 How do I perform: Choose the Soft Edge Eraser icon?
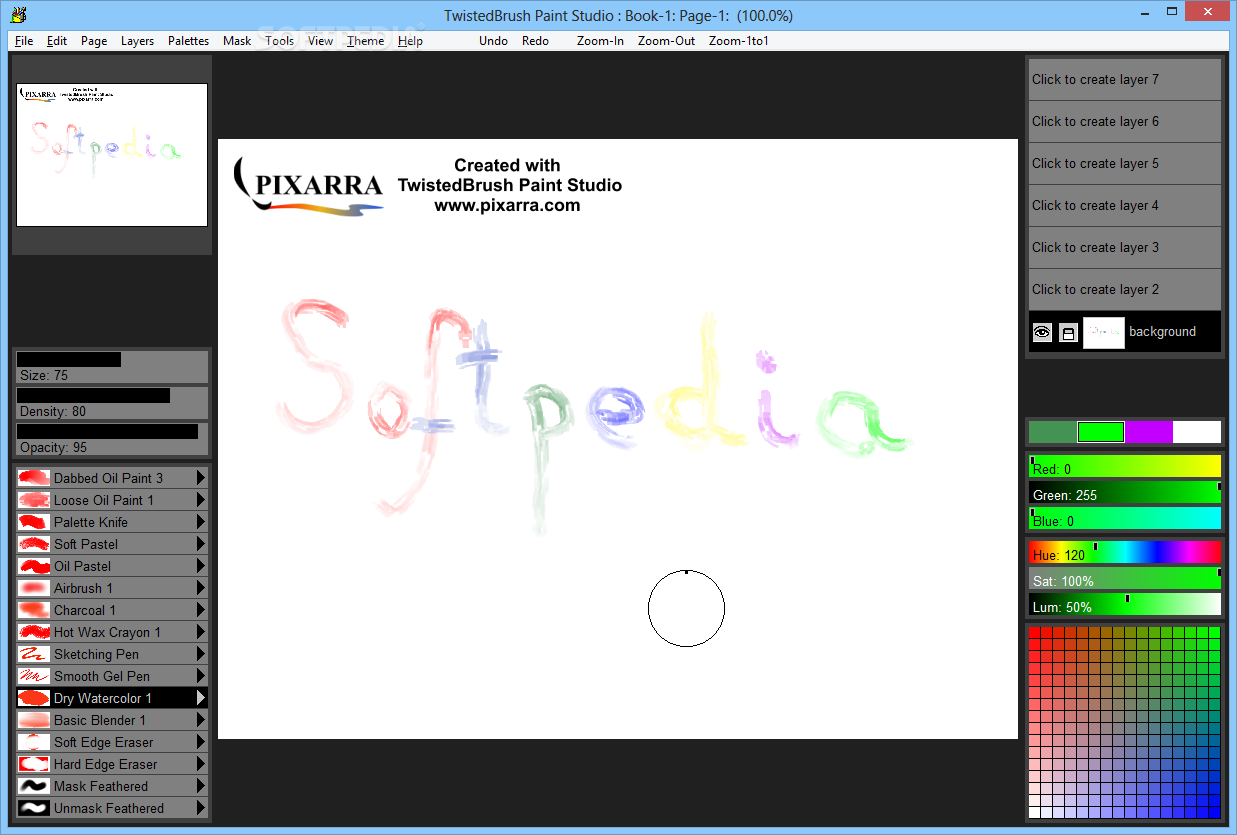click(34, 742)
